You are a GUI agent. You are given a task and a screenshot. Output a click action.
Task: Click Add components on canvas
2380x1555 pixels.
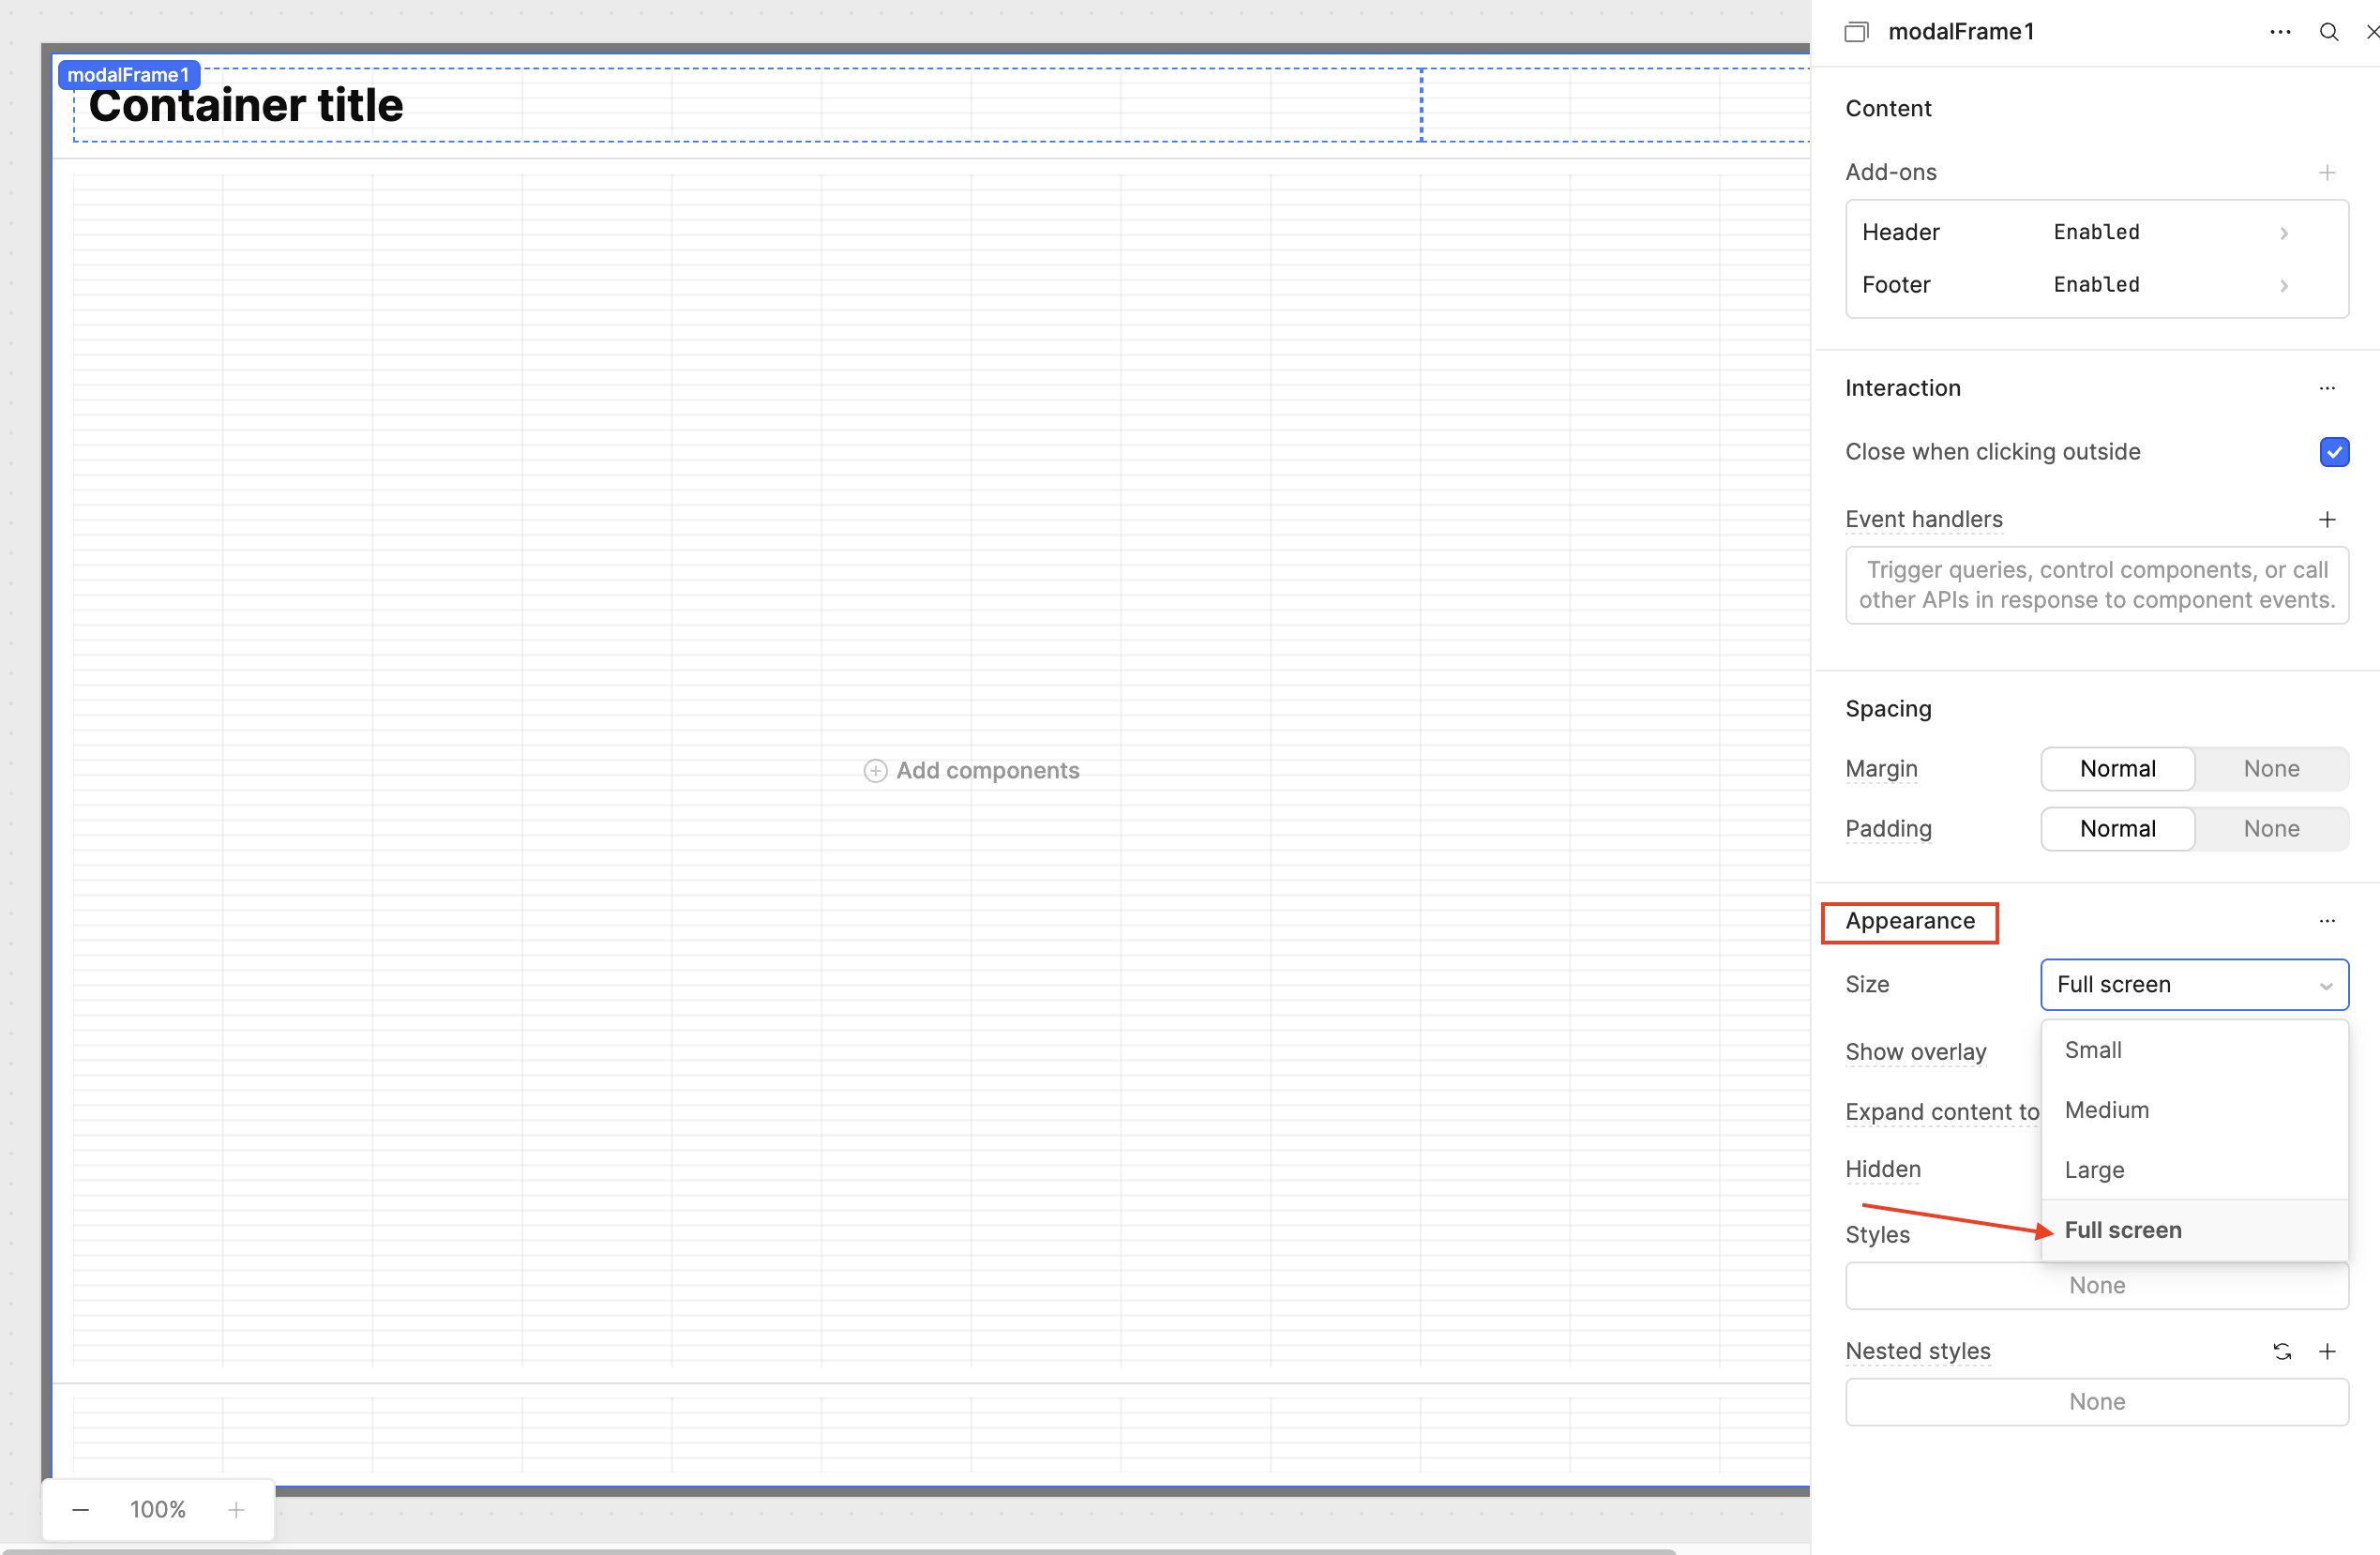(971, 770)
